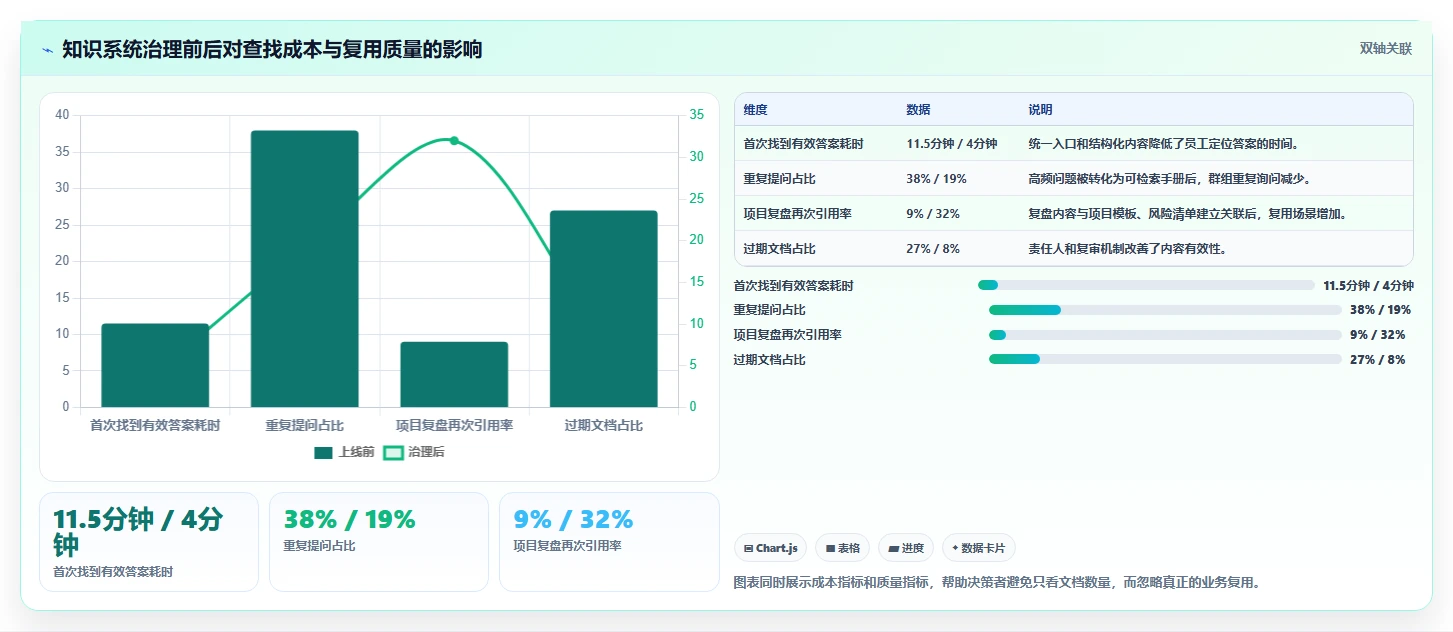The width and height of the screenshot is (1453, 632).
Task: Click the footer note starting 图表同时展示
Action: [997, 582]
